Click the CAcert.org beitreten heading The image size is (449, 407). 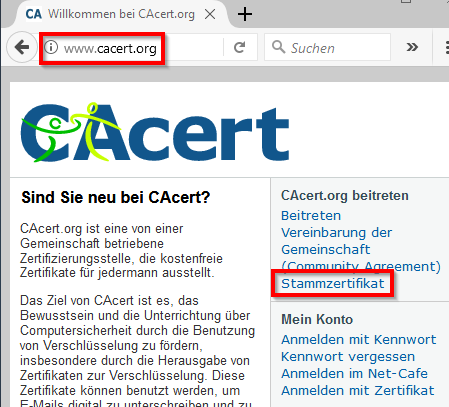tap(345, 196)
